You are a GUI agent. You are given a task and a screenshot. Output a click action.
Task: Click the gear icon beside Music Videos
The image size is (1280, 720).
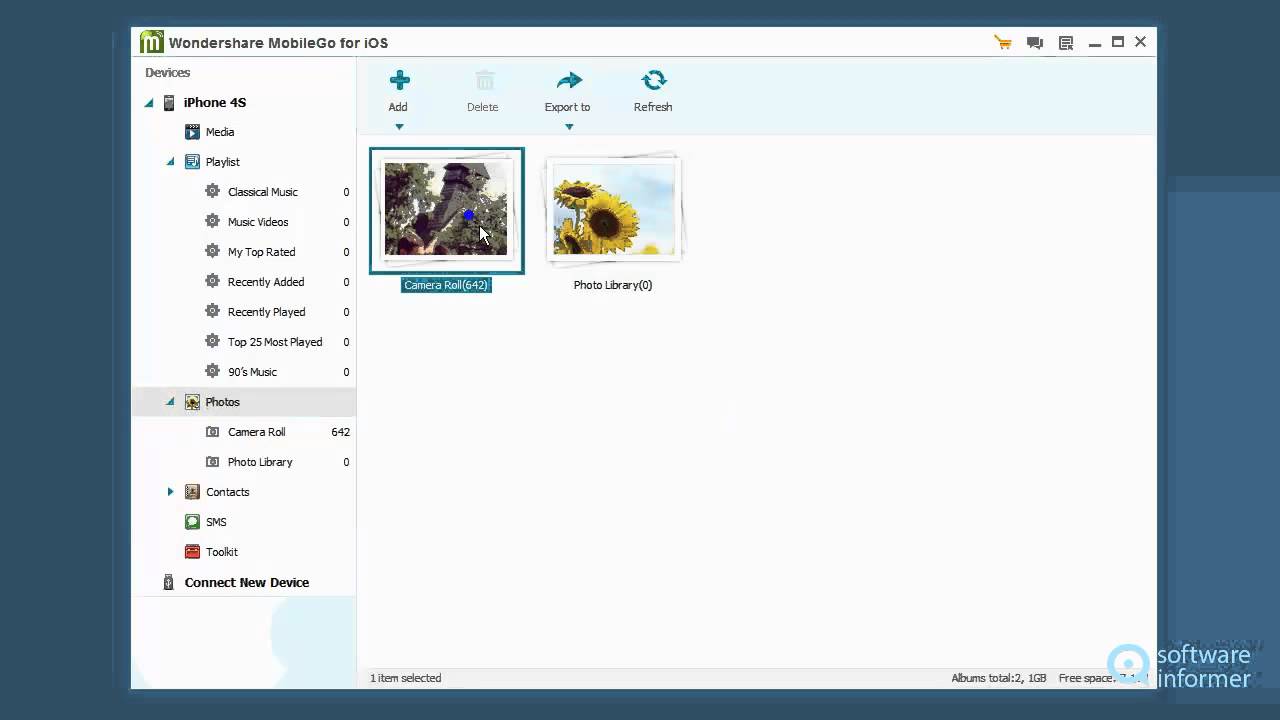pos(212,221)
